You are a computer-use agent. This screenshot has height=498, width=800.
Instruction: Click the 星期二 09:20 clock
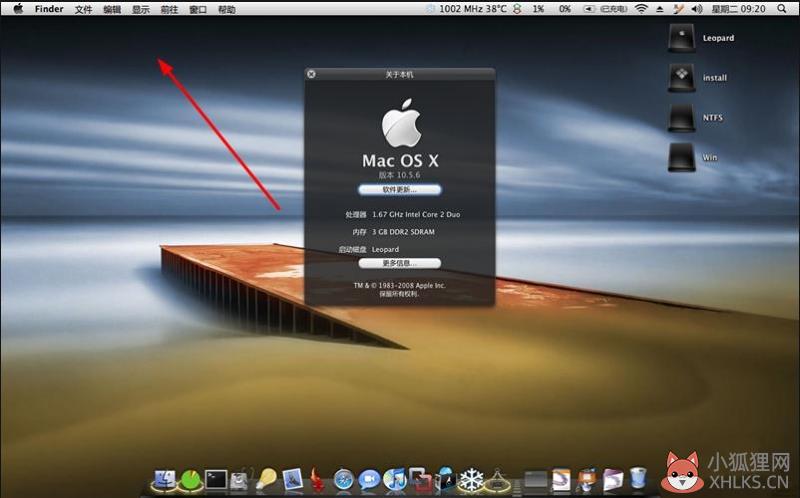coord(739,9)
